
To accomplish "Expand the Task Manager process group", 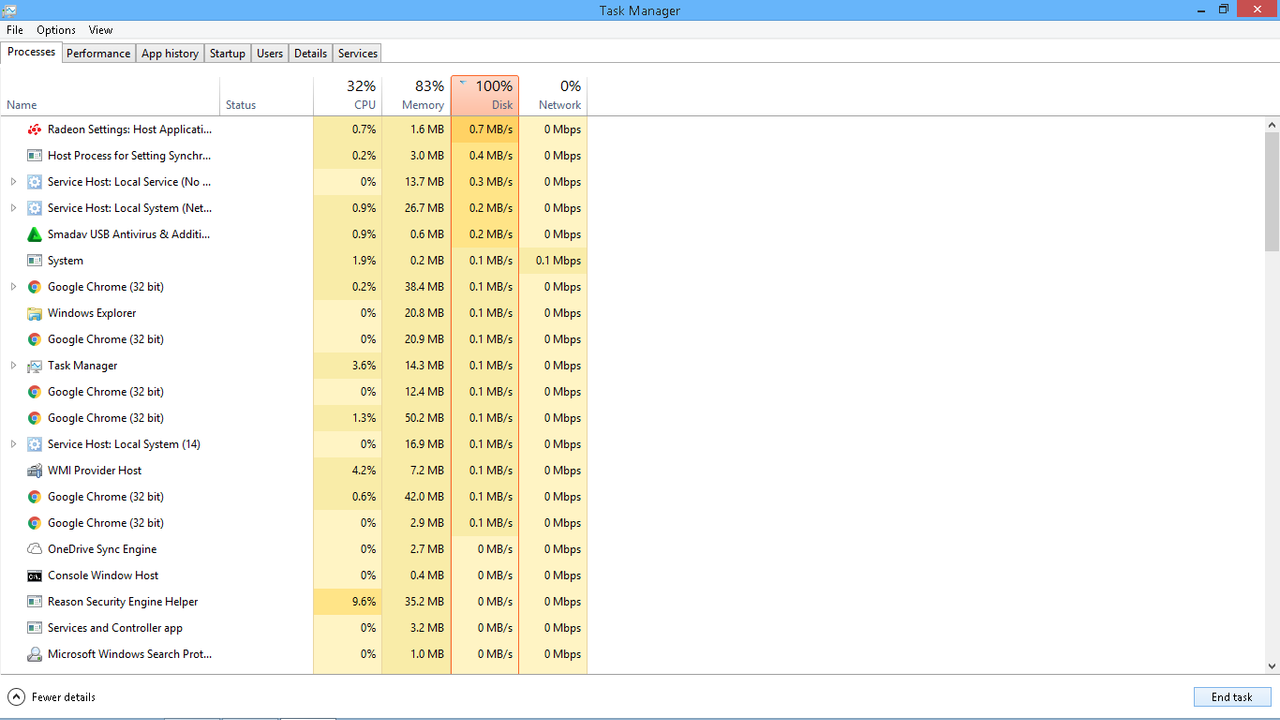I will pyautogui.click(x=13, y=365).
